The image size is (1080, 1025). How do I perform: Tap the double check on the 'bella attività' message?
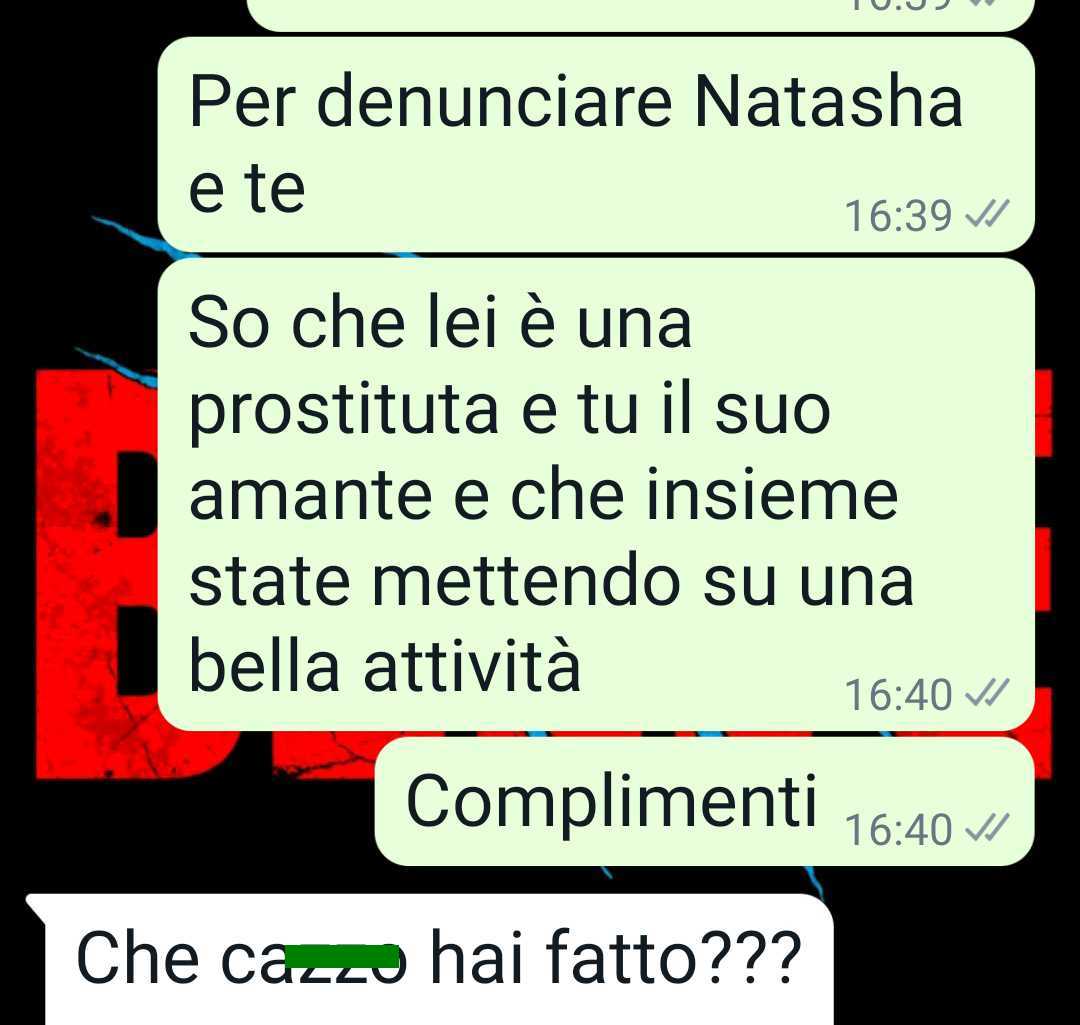click(988, 692)
